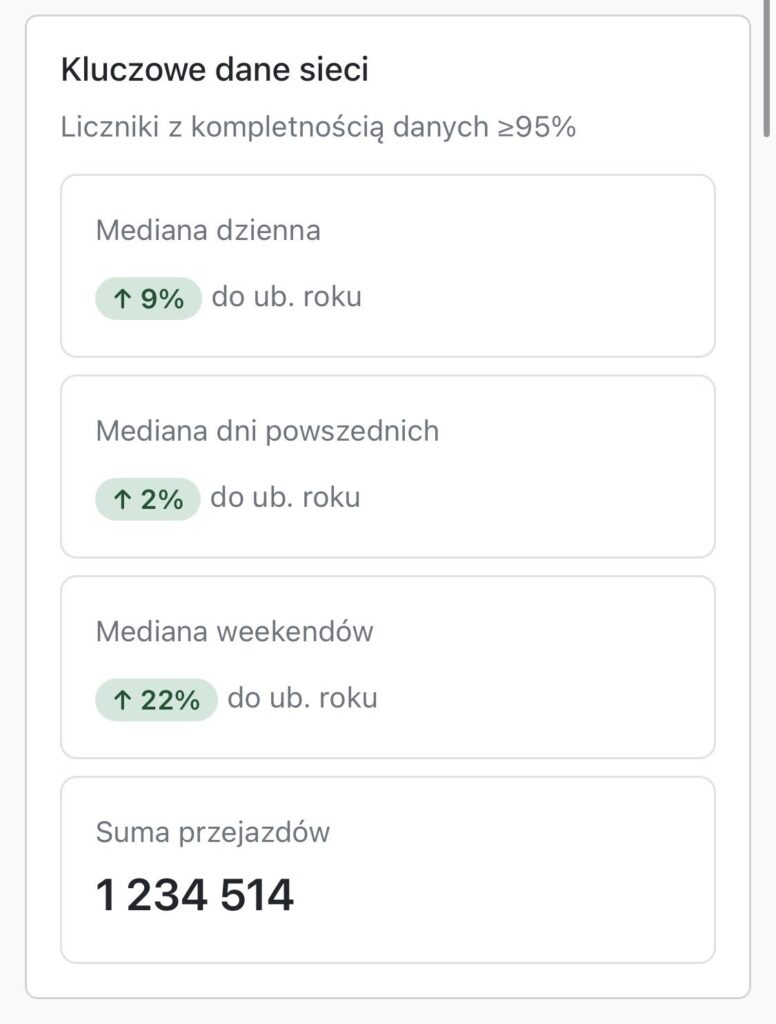Select the 9% change badge

[149, 299]
